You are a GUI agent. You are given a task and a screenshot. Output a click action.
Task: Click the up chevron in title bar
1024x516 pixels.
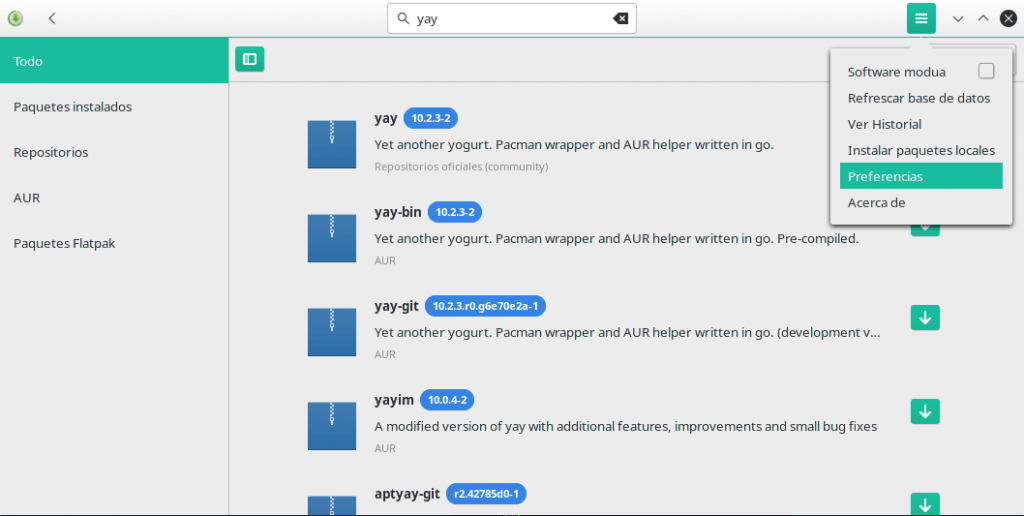tap(983, 18)
